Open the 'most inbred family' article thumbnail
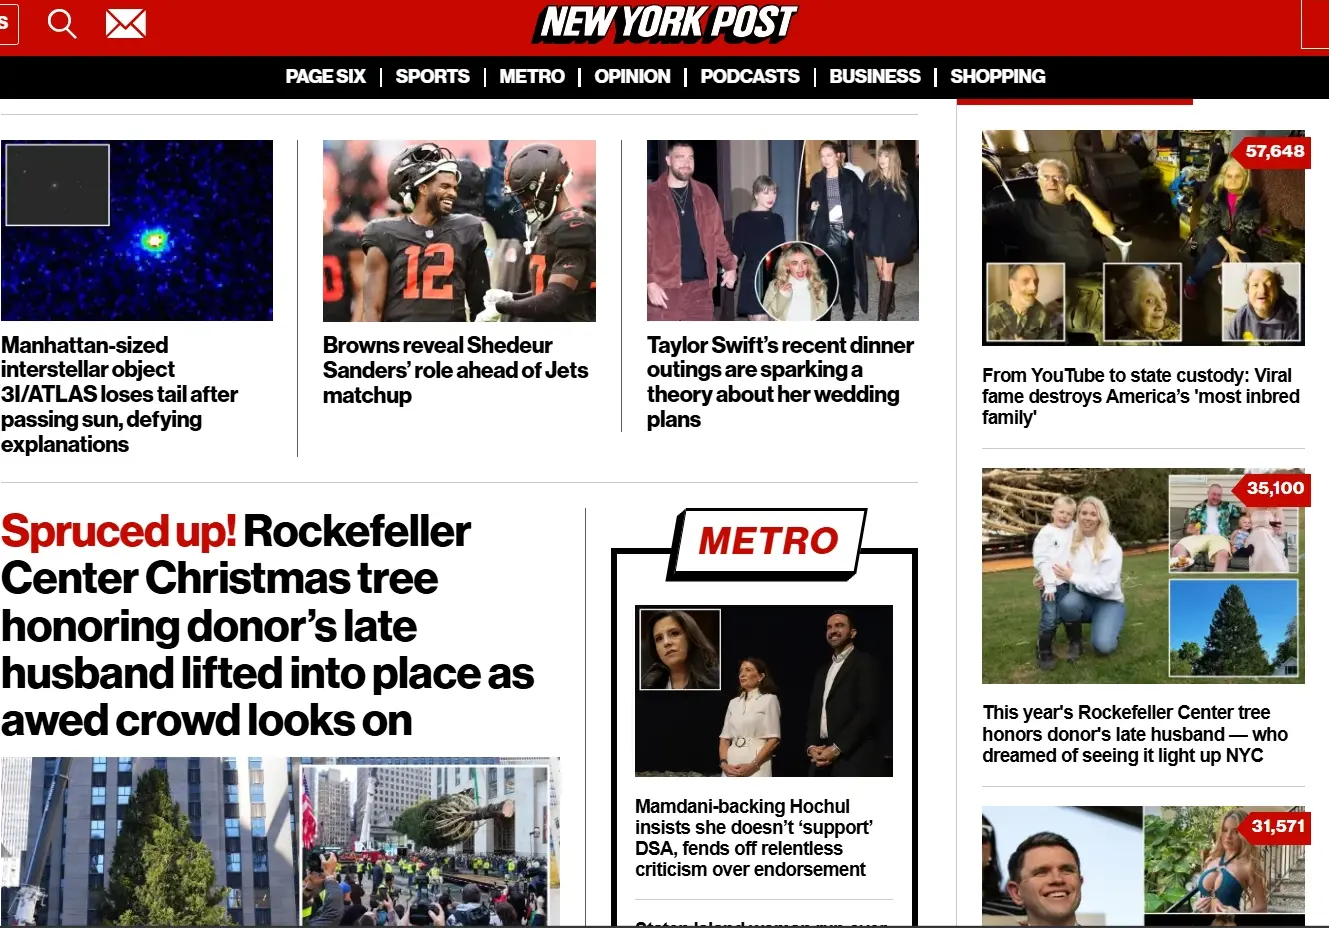The height and width of the screenshot is (928, 1329). tap(1143, 238)
